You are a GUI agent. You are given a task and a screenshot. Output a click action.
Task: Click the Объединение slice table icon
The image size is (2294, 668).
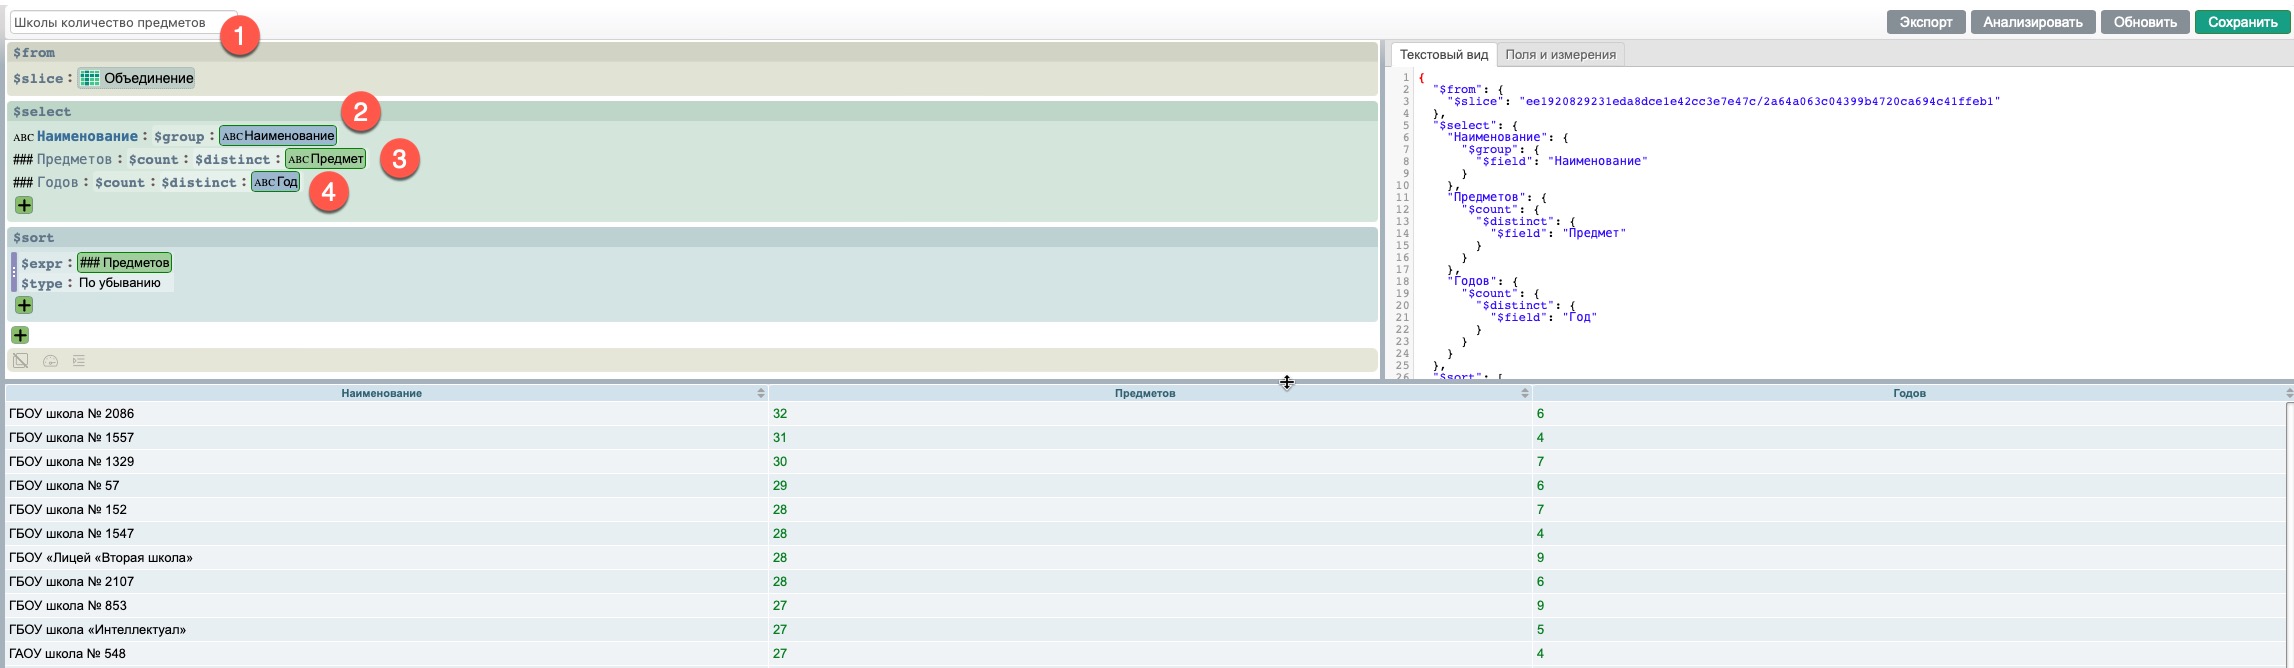(90, 78)
